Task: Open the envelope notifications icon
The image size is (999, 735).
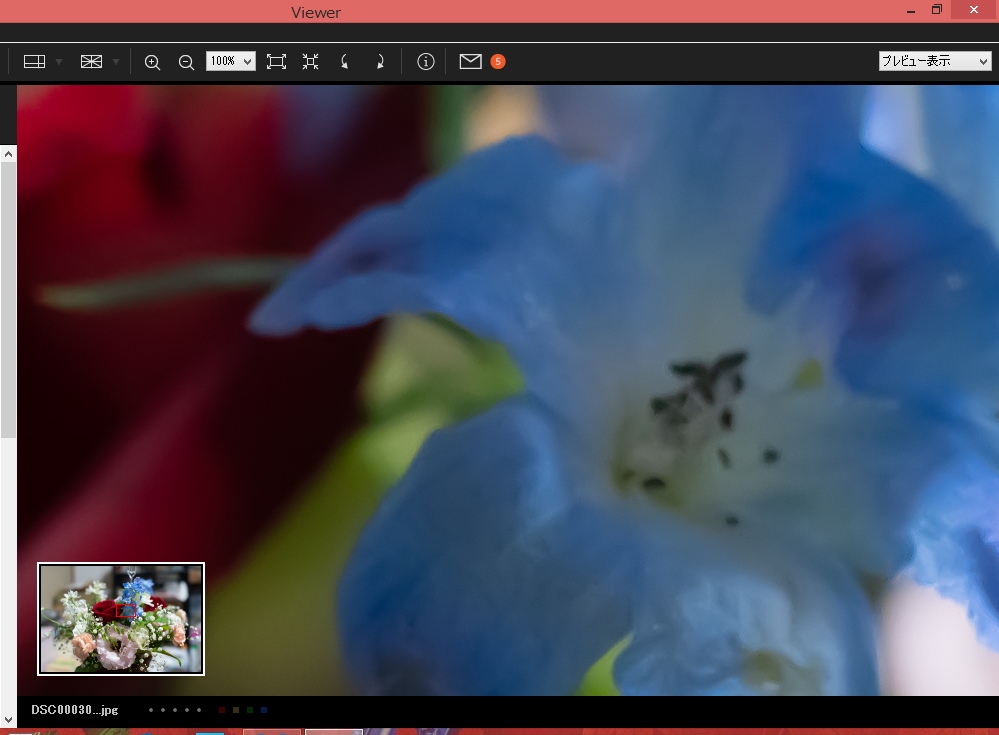Action: click(x=470, y=61)
